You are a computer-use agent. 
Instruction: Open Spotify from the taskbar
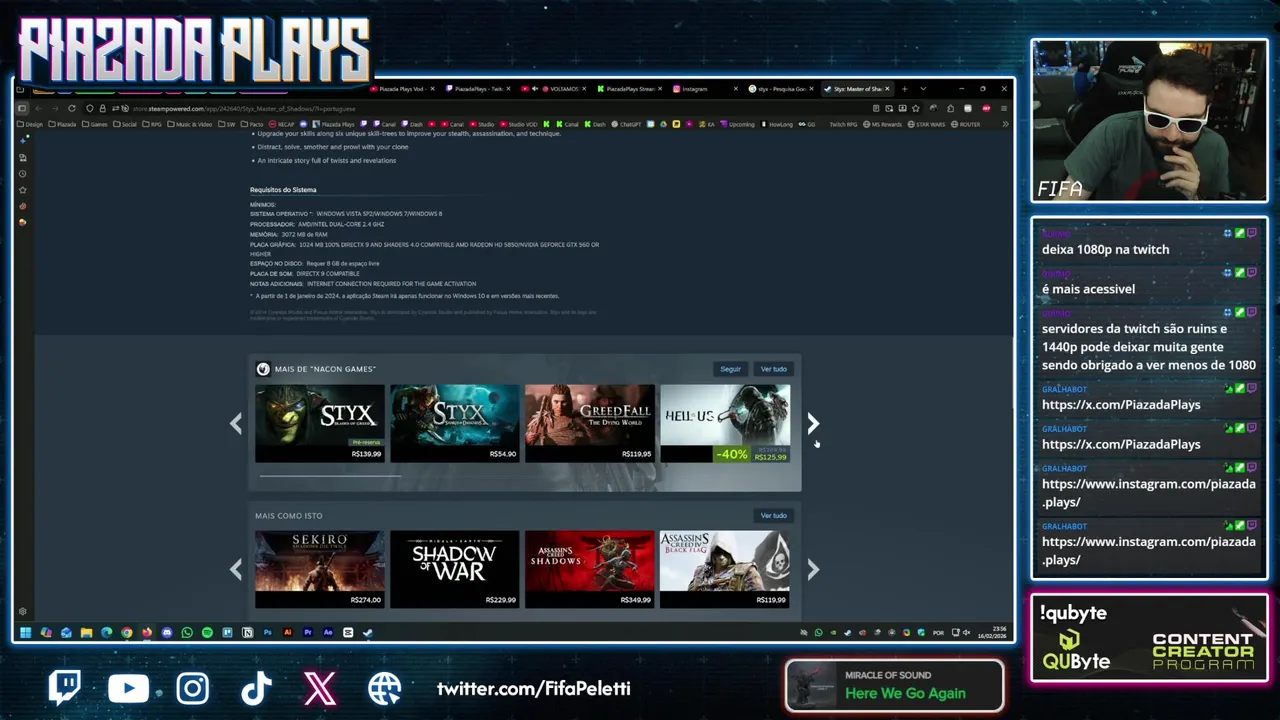coord(207,632)
